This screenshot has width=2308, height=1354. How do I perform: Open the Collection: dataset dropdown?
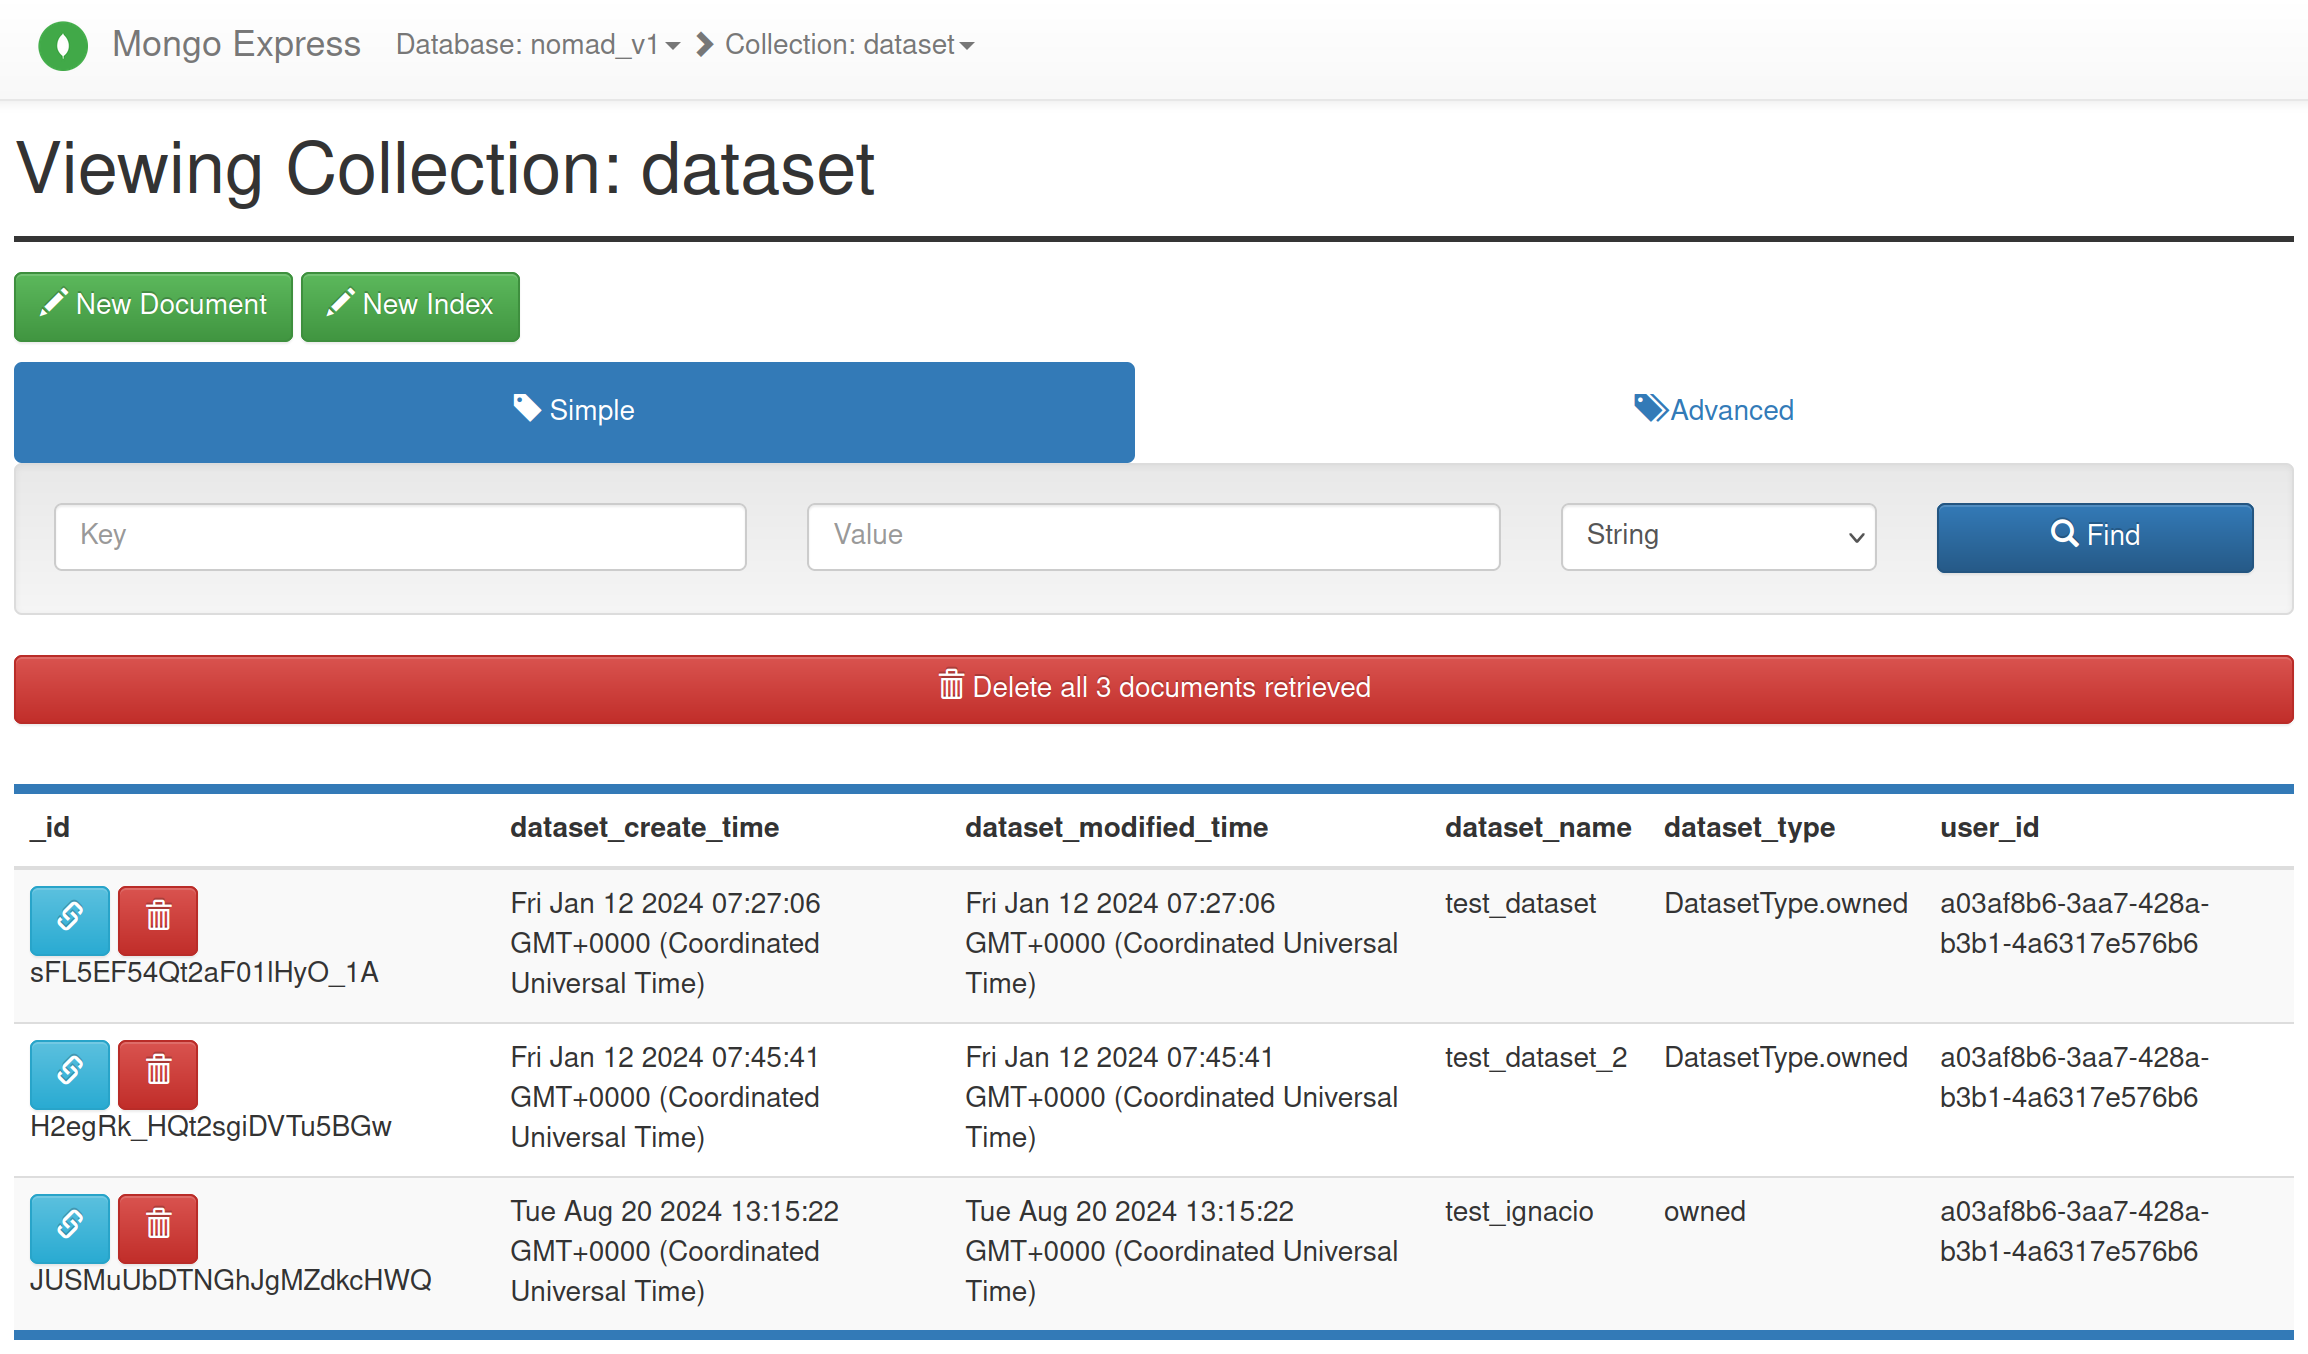849,45
